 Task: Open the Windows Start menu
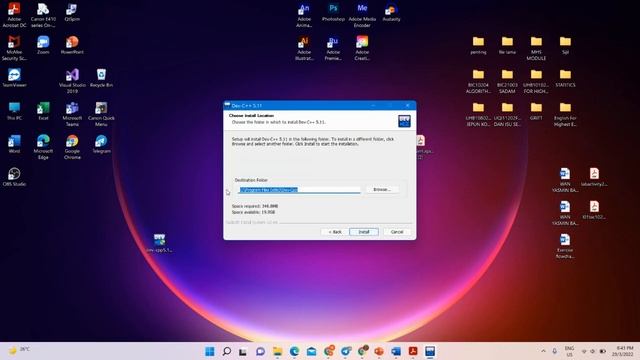click(x=210, y=351)
